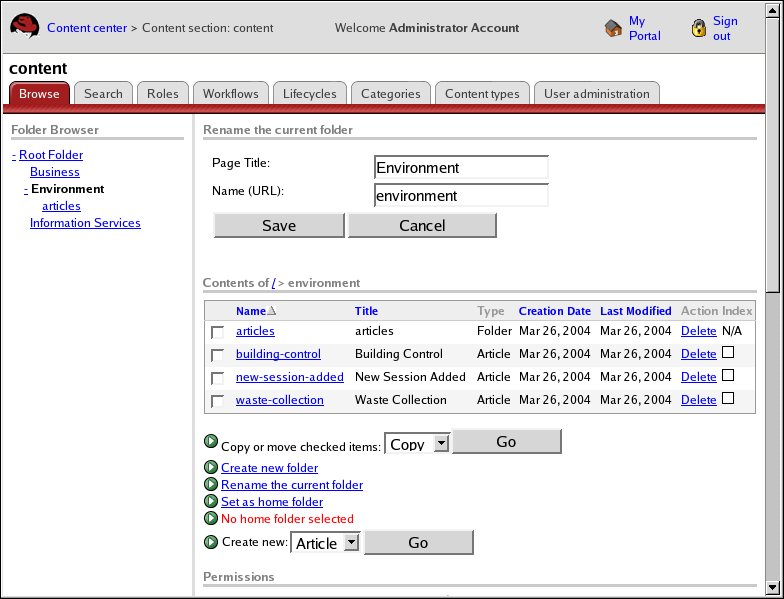Viewport: 784px width, 599px height.
Task: Open the new-session-added article
Action: click(x=290, y=377)
